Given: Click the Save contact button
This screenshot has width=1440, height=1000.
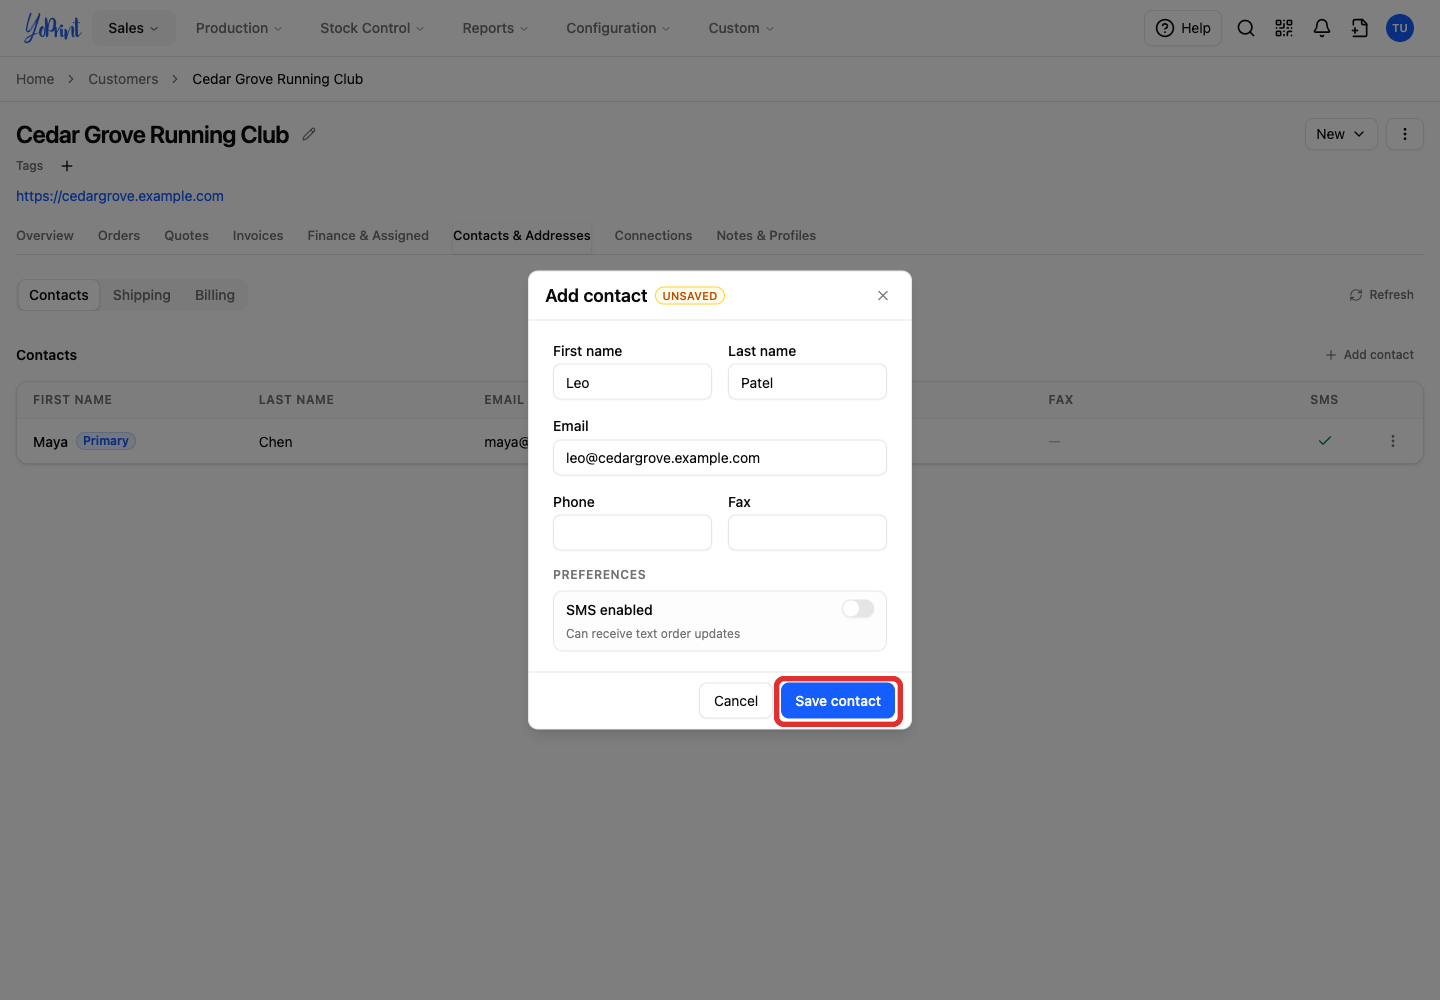Looking at the screenshot, I should coord(838,701).
